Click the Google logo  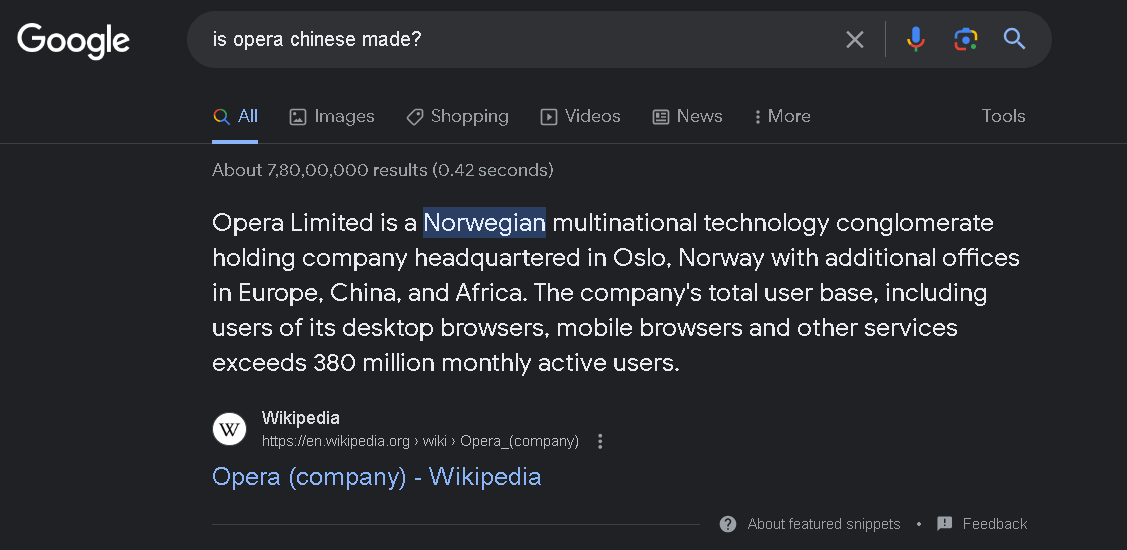click(x=73, y=39)
